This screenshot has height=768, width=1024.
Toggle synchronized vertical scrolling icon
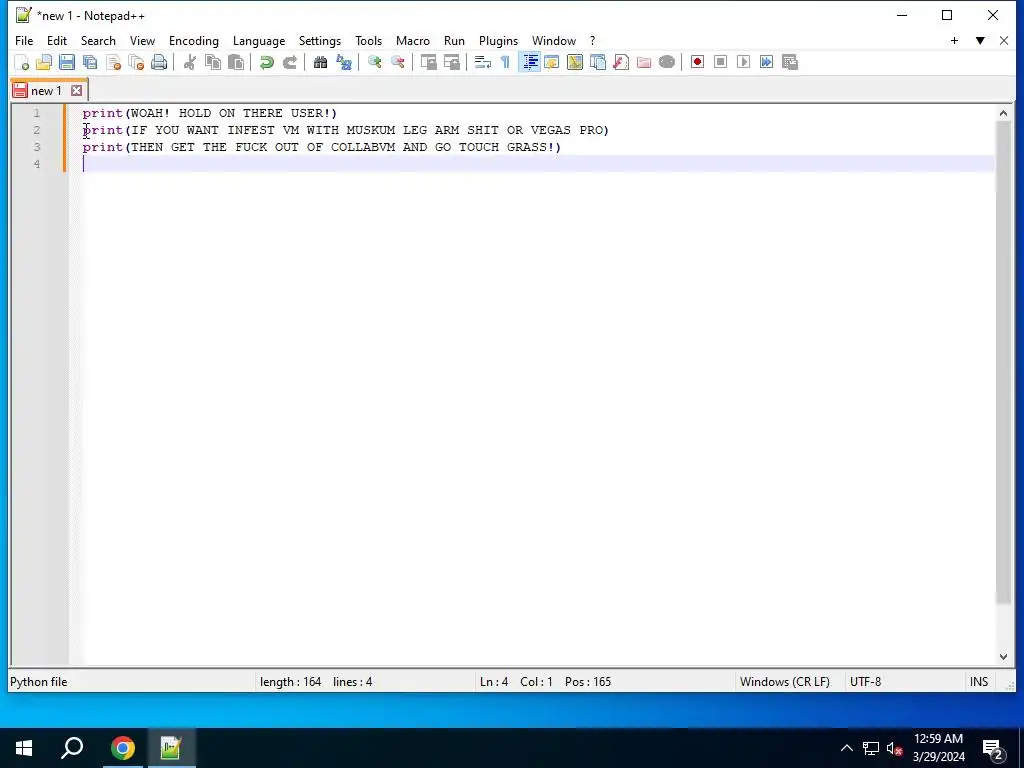pos(428,62)
